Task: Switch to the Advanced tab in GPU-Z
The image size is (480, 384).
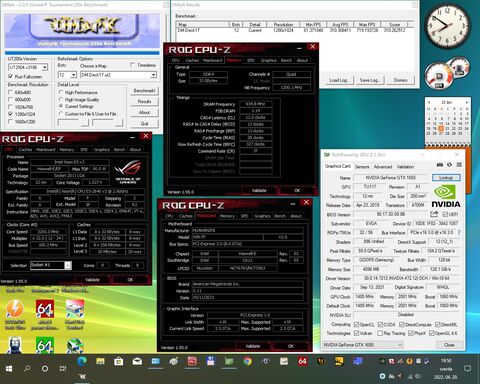Action: tap(383, 167)
